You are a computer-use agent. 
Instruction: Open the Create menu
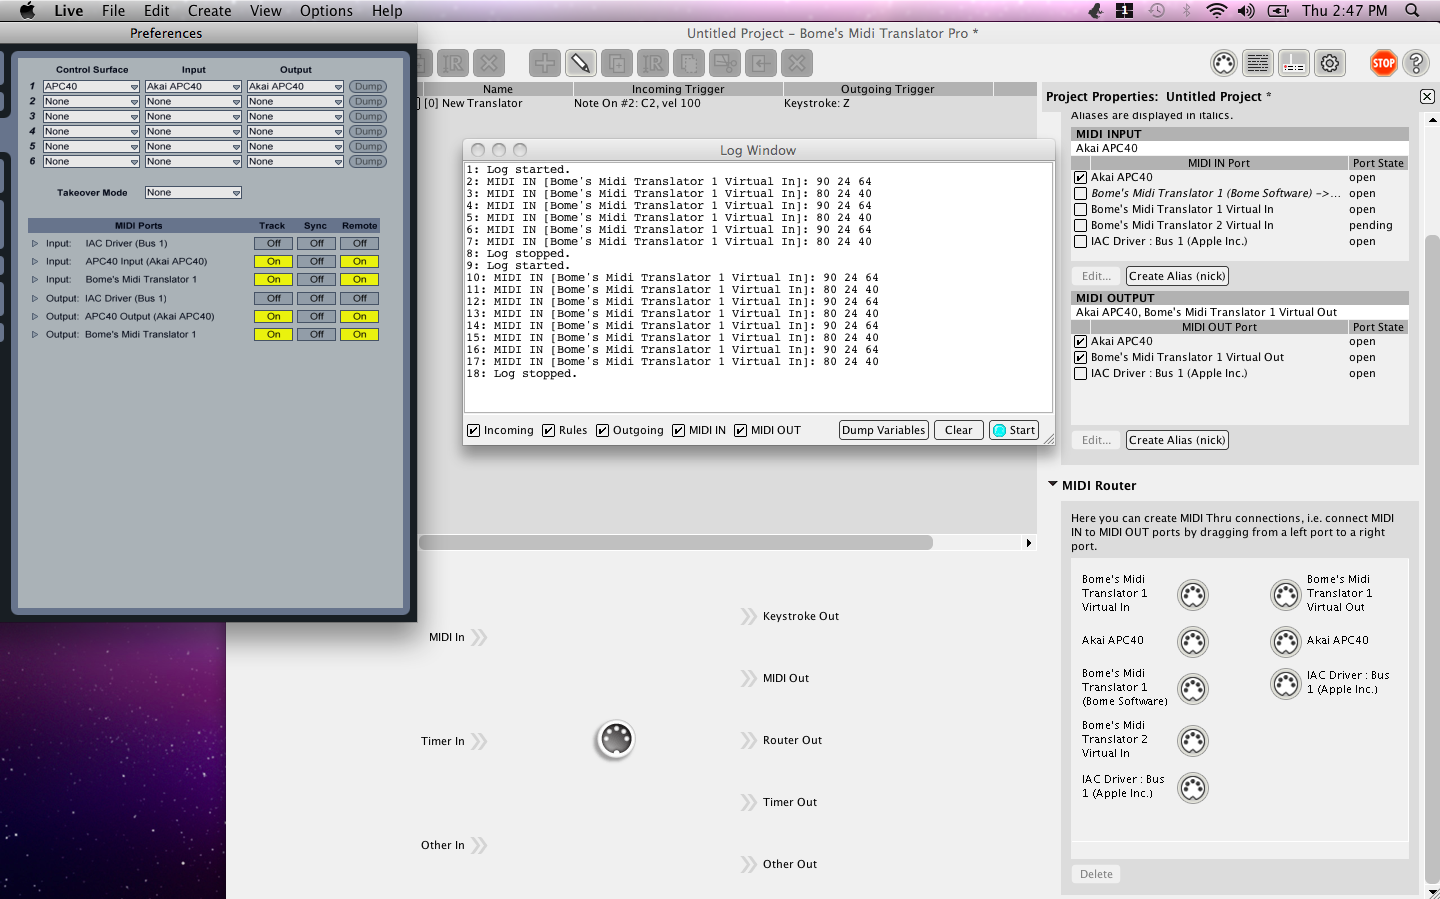pos(210,11)
